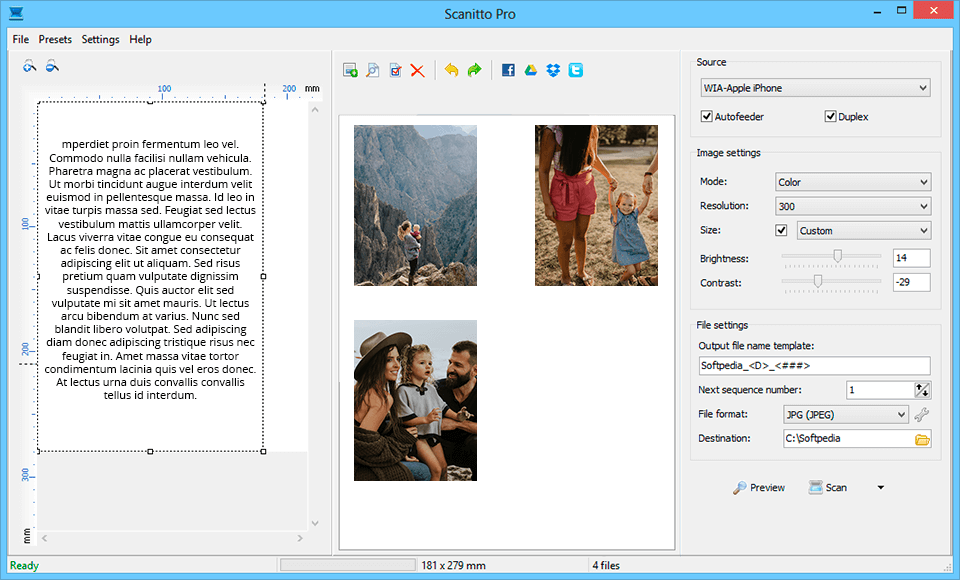
Task: Click the output file name template field
Action: [814, 366]
